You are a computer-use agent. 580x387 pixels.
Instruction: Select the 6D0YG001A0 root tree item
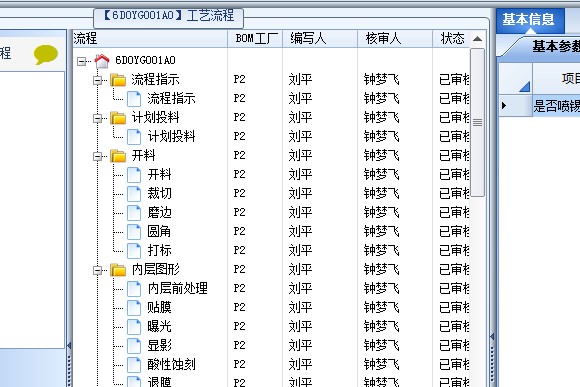[x=145, y=60]
